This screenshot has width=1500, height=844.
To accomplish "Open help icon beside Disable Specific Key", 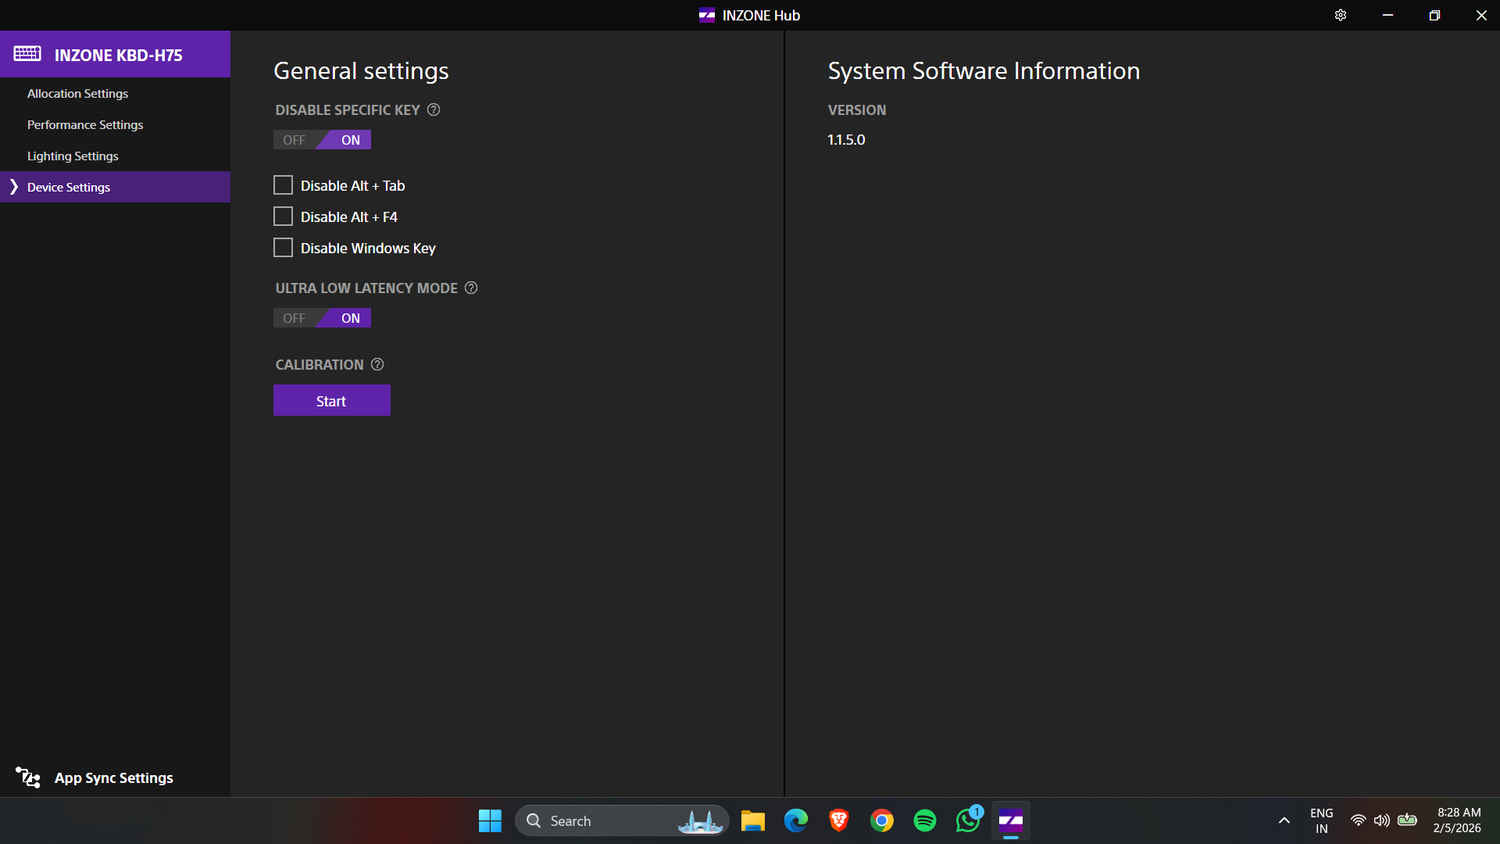I will coord(434,110).
